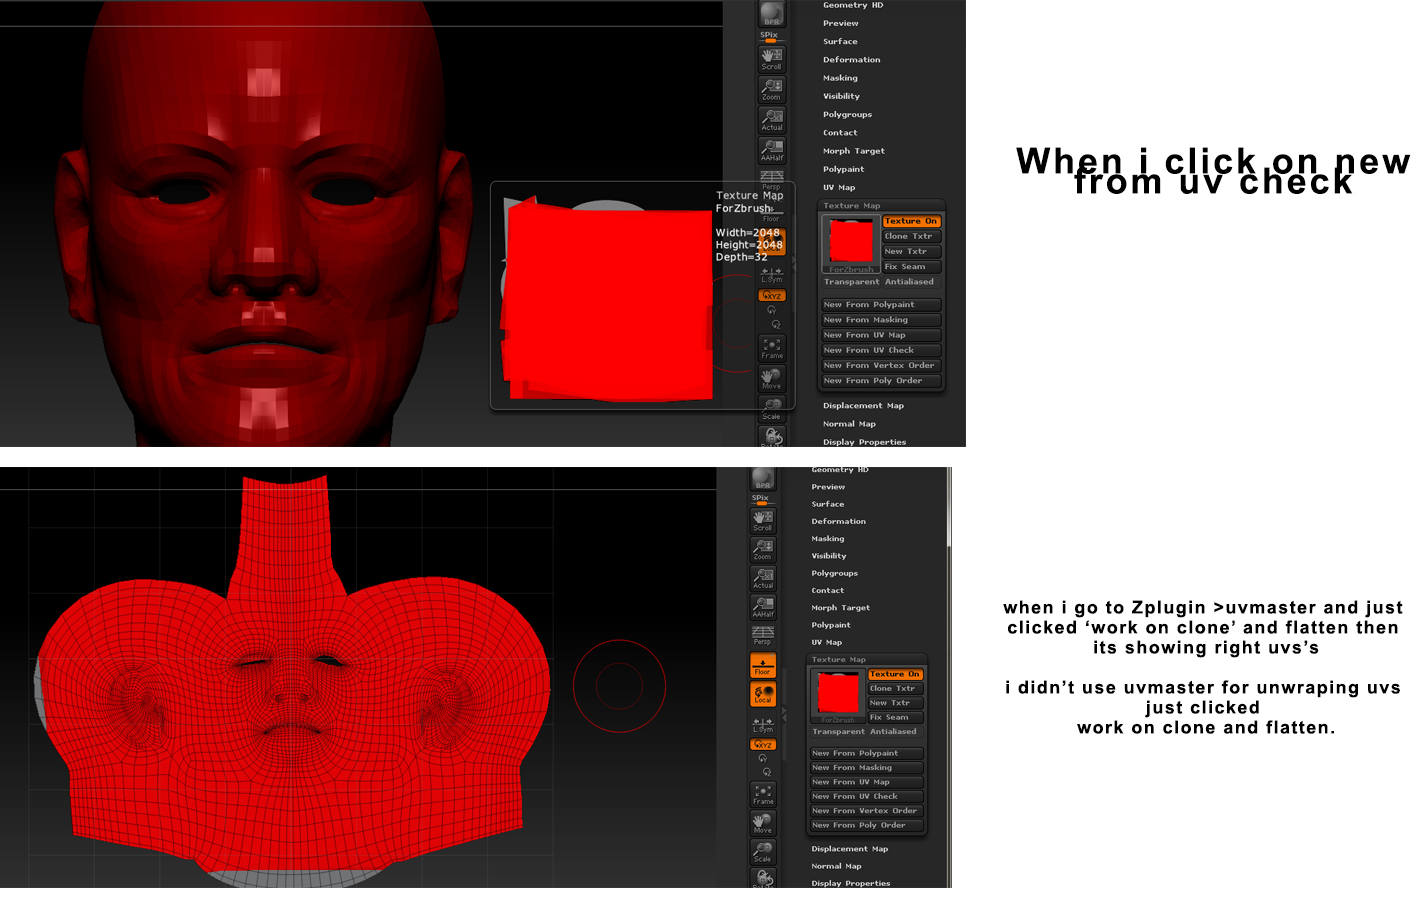Toggle the orange Floor grid button in lower screenshot
The width and height of the screenshot is (1416, 900).
point(763,665)
